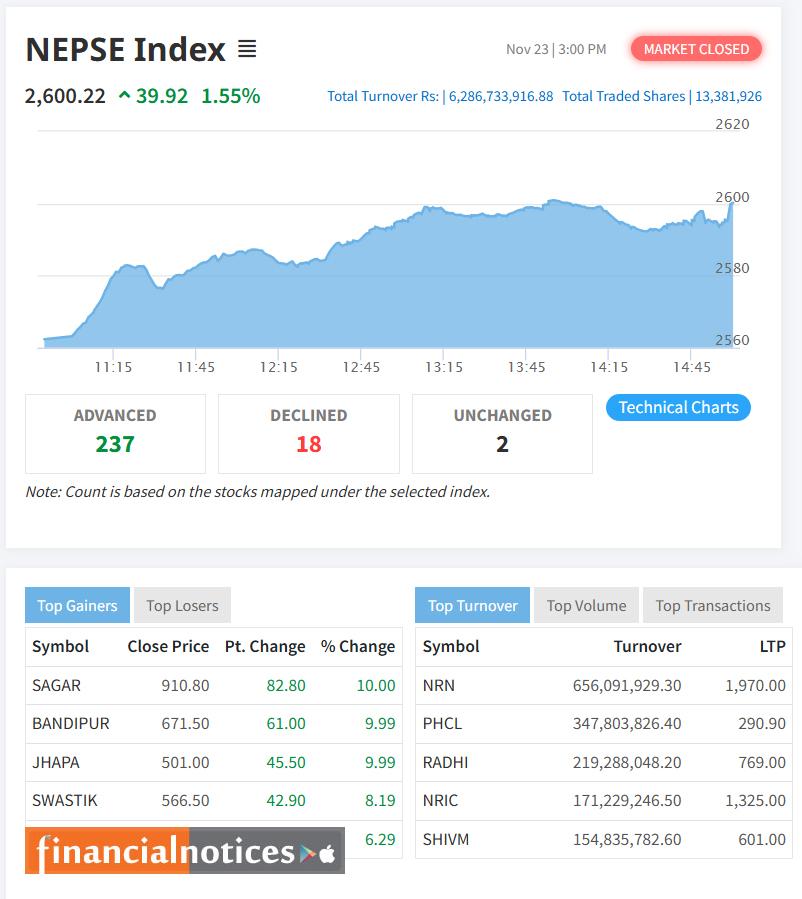Click the MARKET CLOSED badge
This screenshot has height=899, width=802.
pyautogui.click(x=696, y=48)
